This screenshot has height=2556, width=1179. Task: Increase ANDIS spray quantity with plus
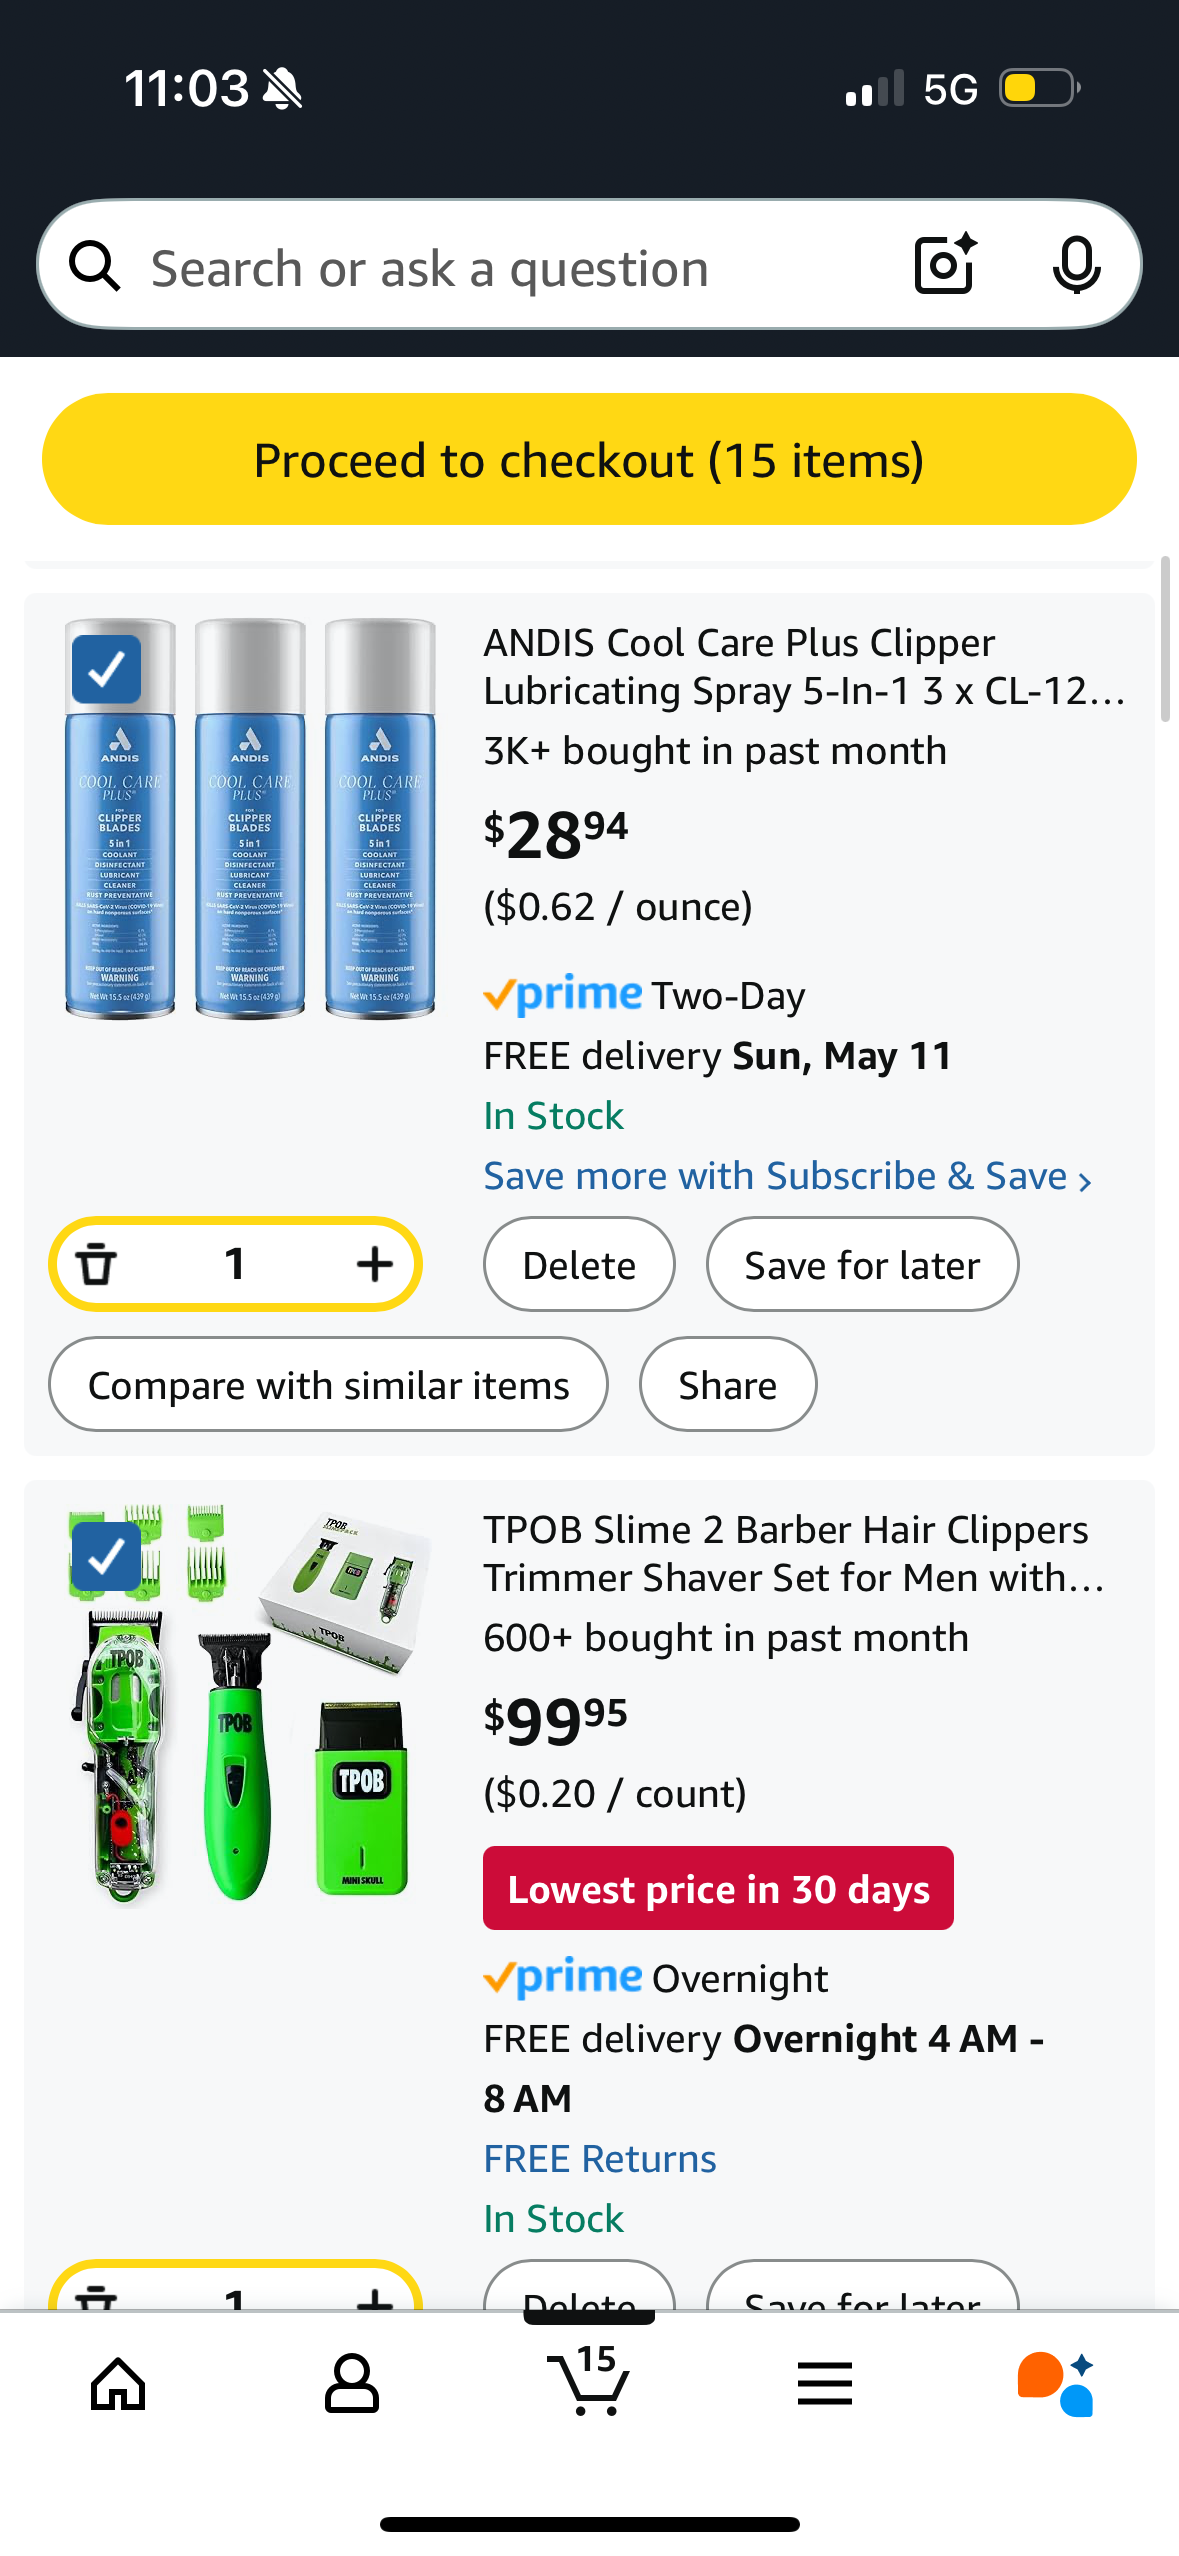click(x=374, y=1264)
